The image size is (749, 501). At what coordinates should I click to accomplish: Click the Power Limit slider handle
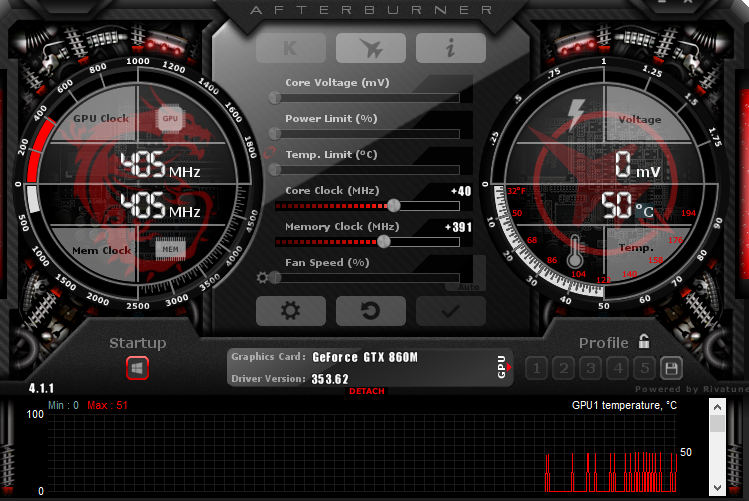tap(275, 134)
